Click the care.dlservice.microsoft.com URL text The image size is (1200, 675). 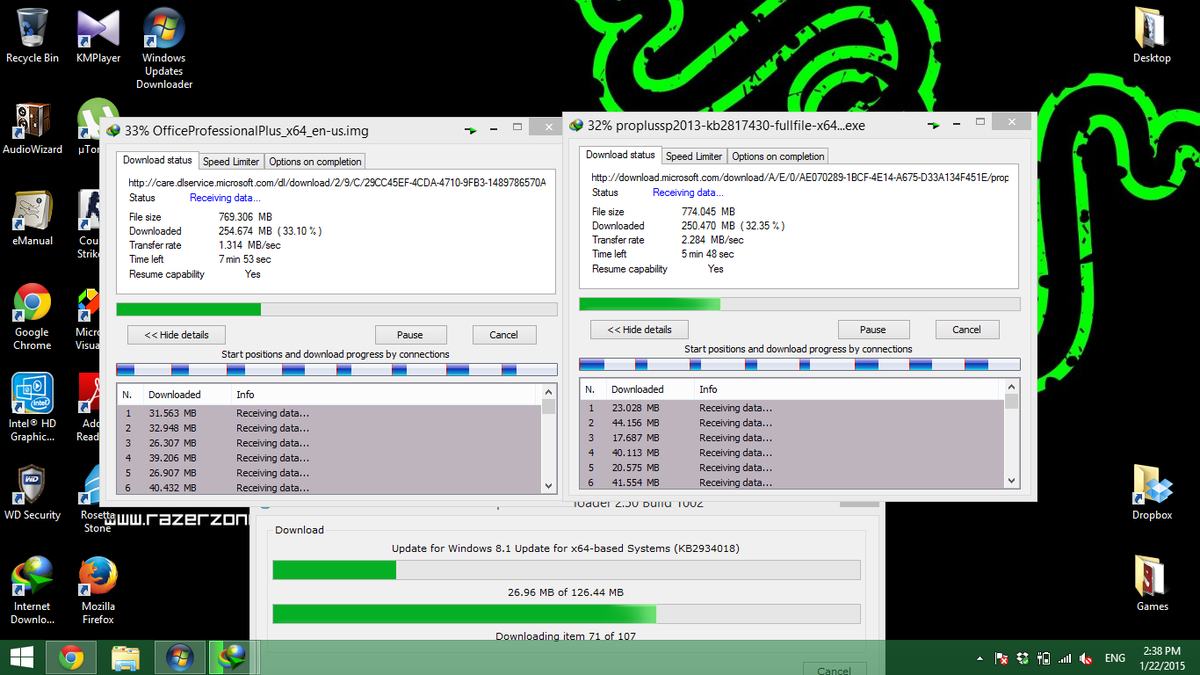(x=337, y=183)
